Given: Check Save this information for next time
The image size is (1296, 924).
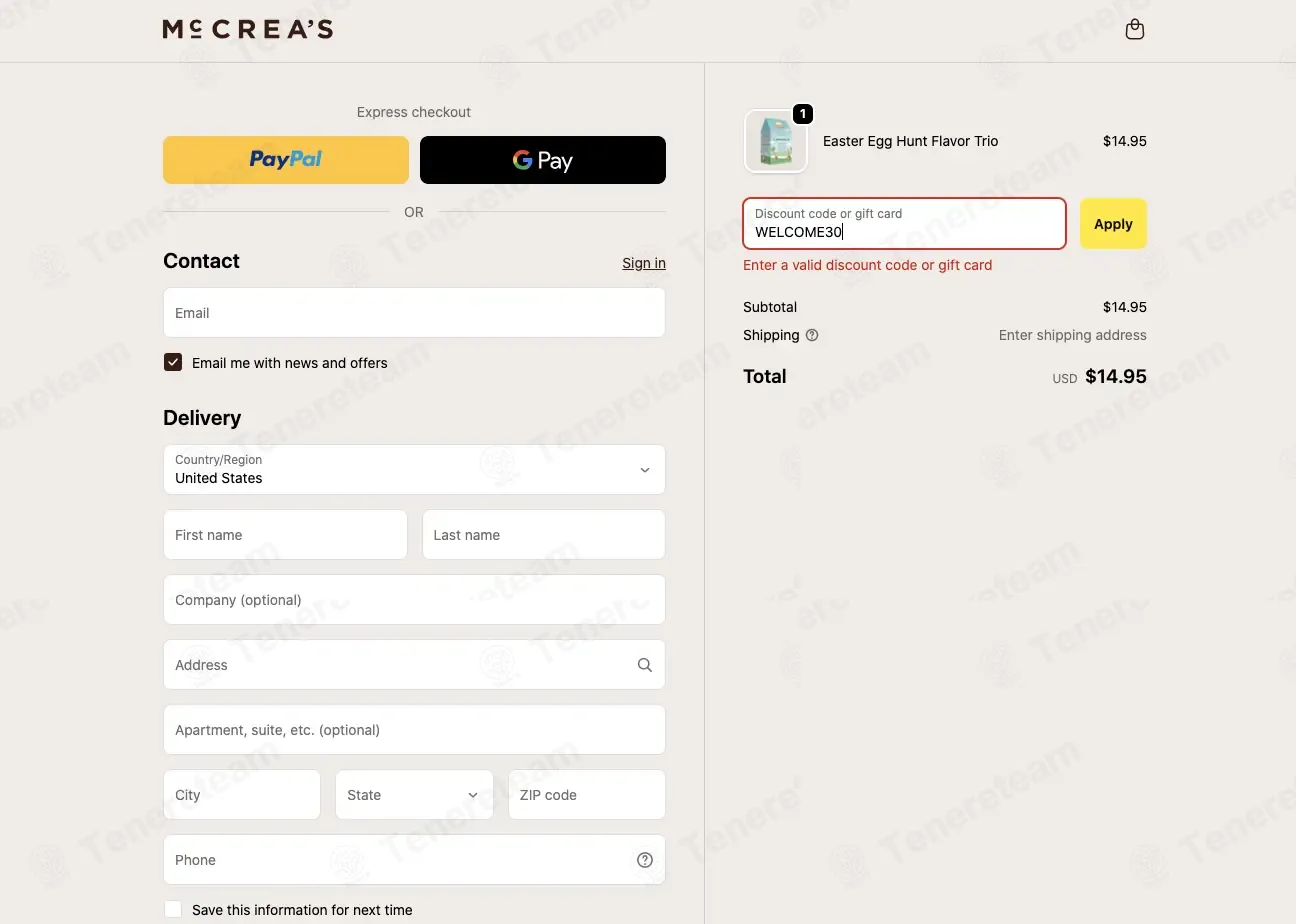Looking at the screenshot, I should point(173,909).
